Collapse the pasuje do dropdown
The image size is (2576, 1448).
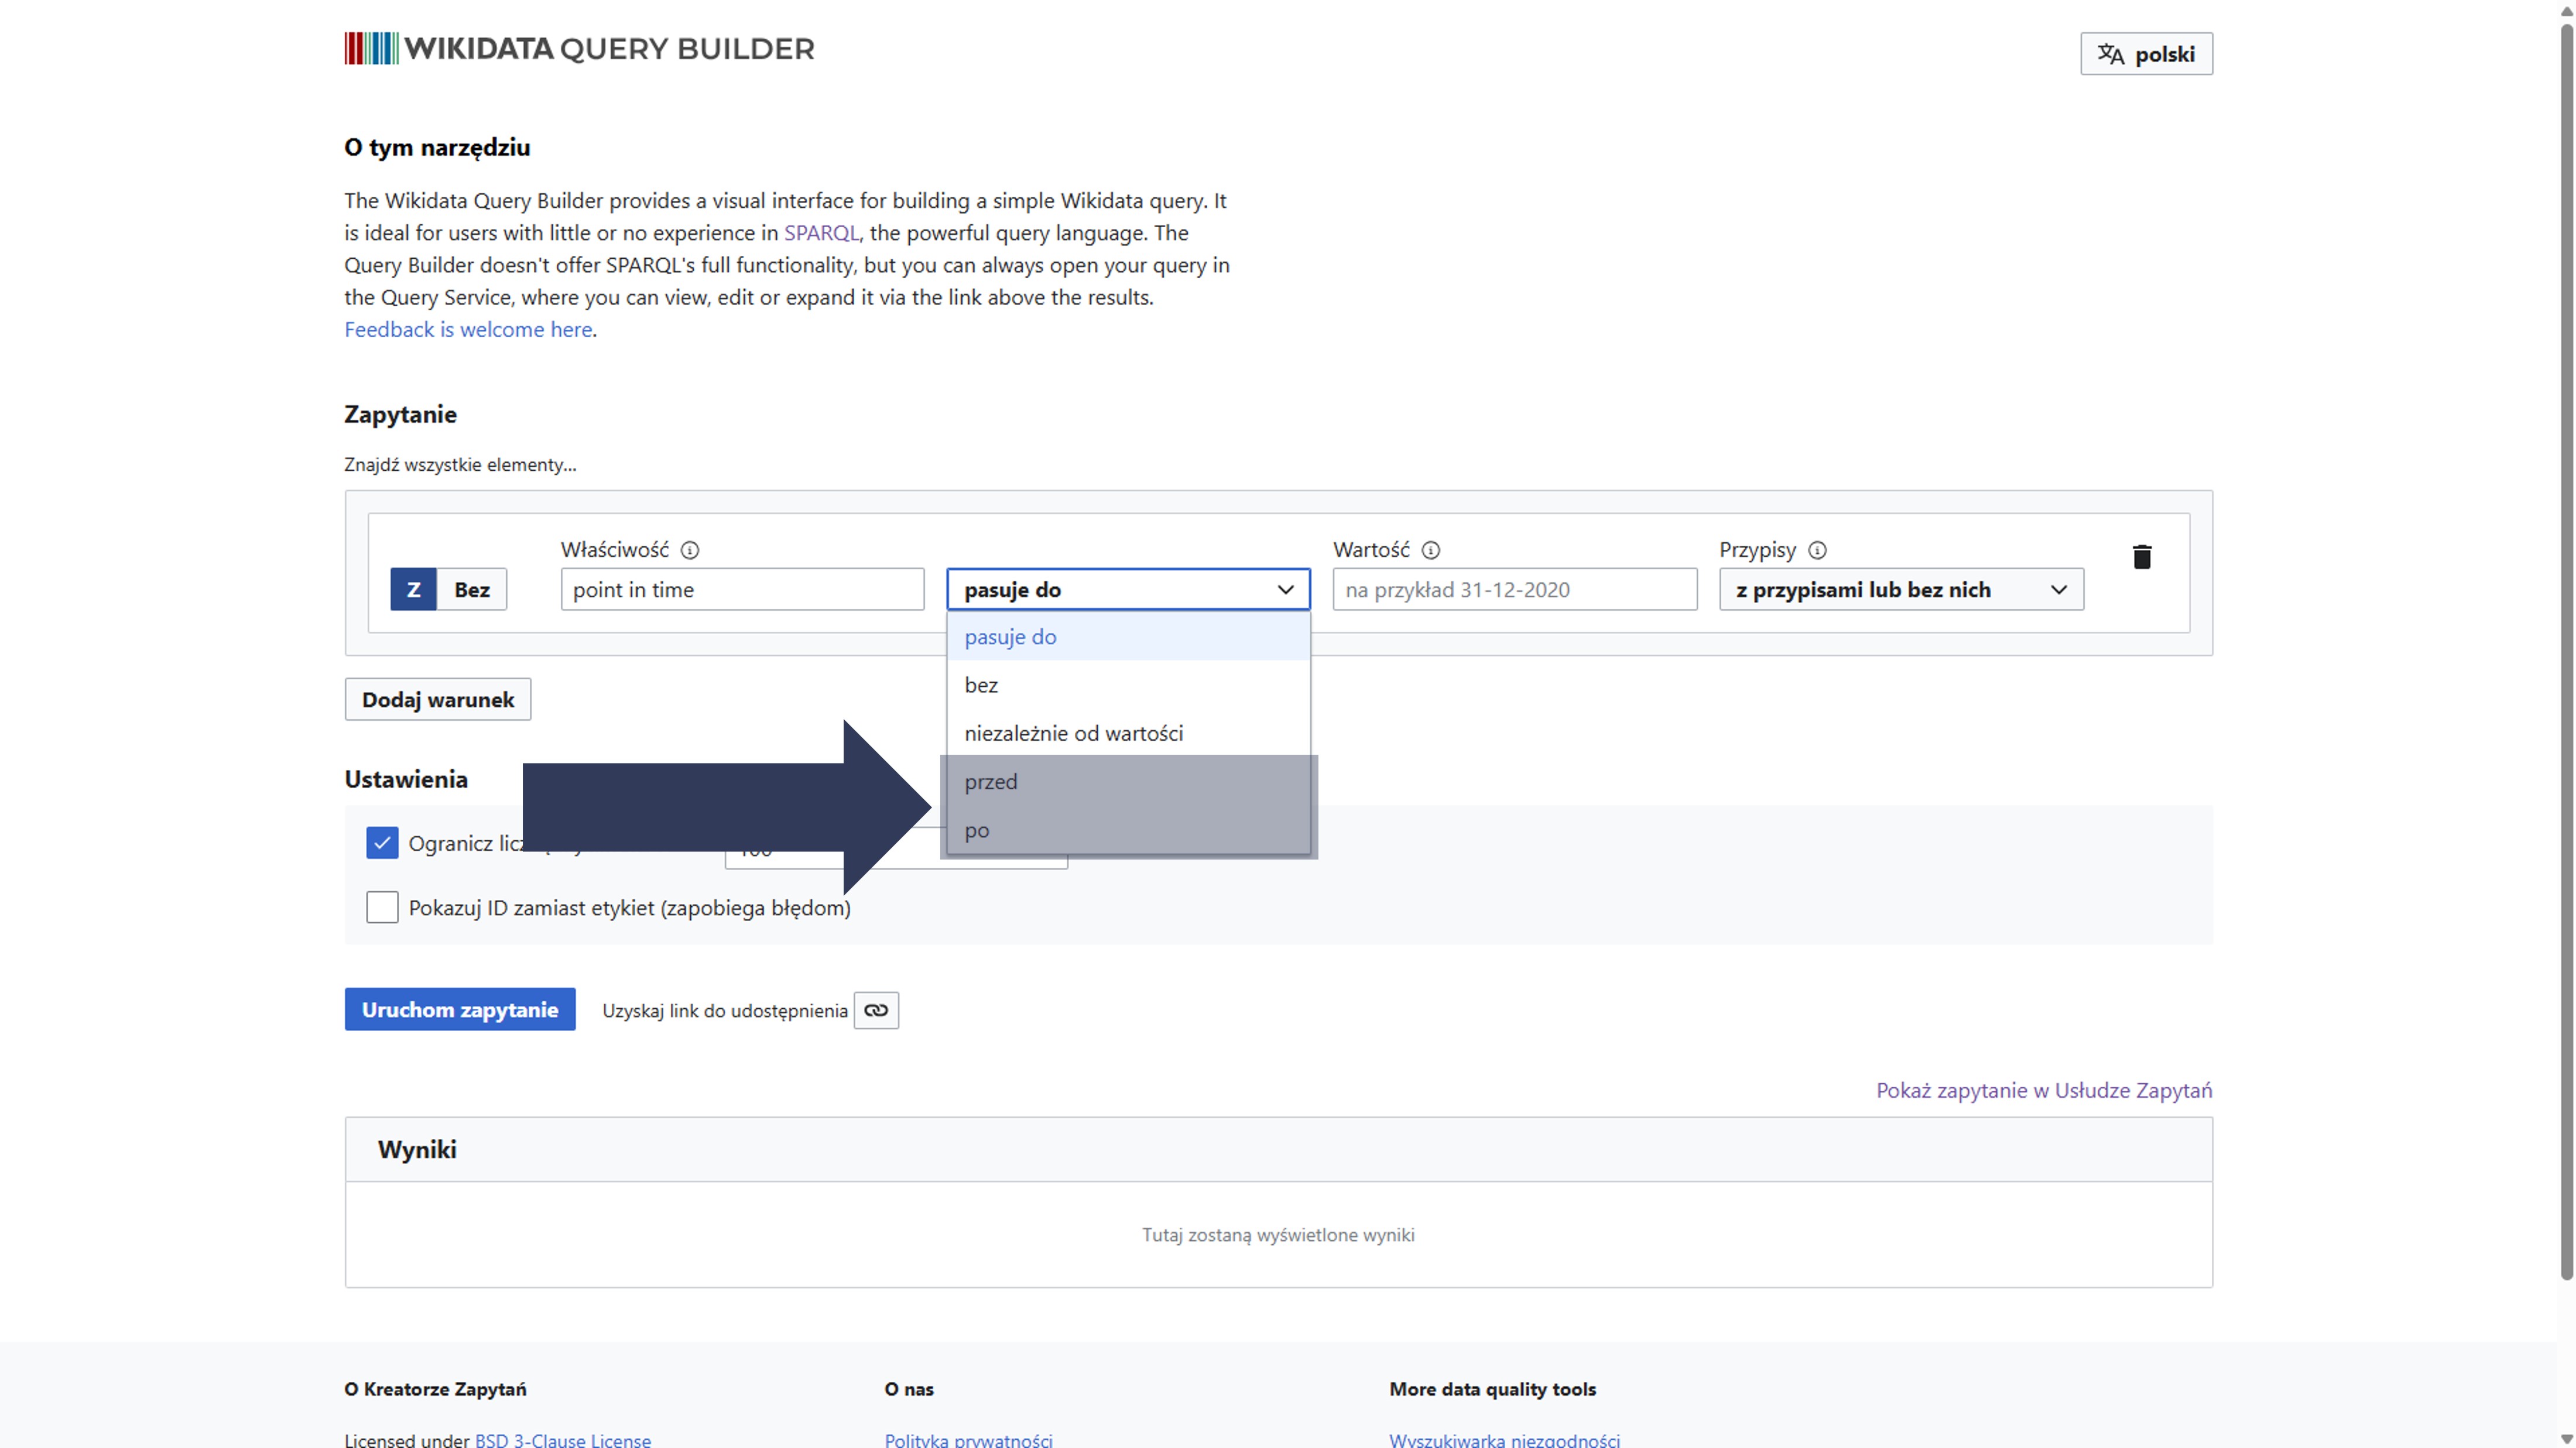point(1127,590)
